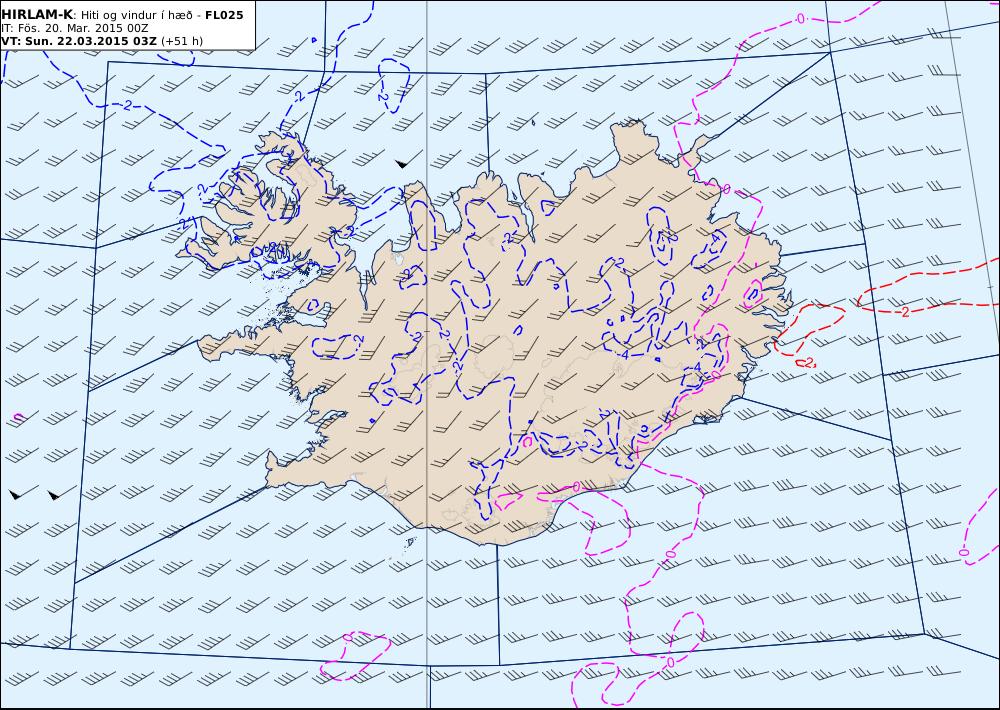The height and width of the screenshot is (710, 1000).
Task: Click the valid time line "VT: Sun. 22.03.2015 03Z"
Action: click(78, 41)
